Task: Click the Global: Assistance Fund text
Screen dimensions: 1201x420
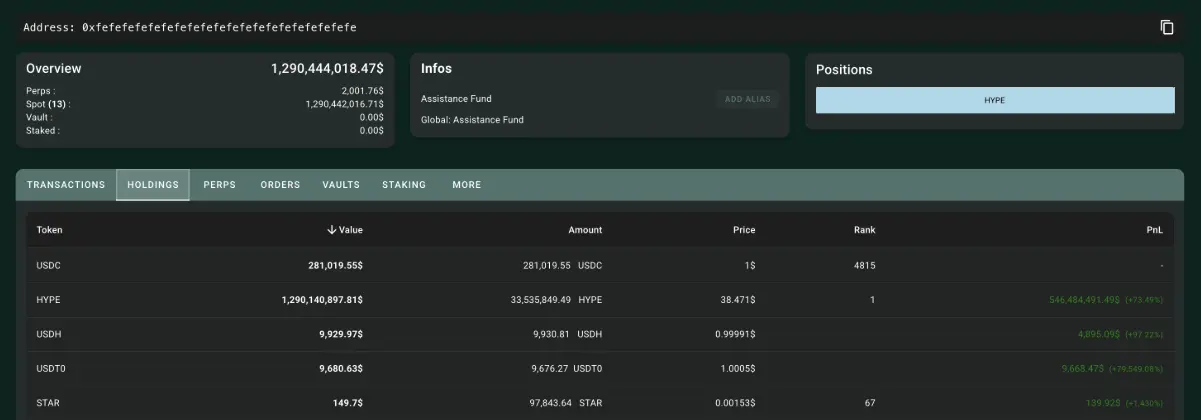Action: click(x=472, y=120)
